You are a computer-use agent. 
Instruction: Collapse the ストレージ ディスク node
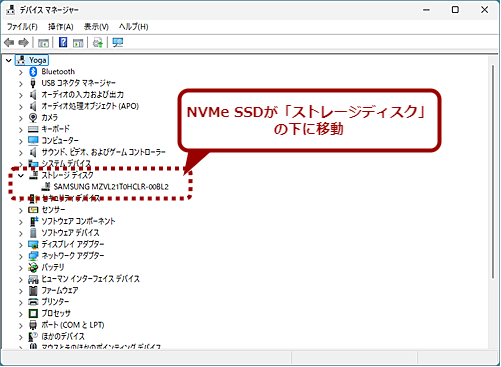click(21, 175)
